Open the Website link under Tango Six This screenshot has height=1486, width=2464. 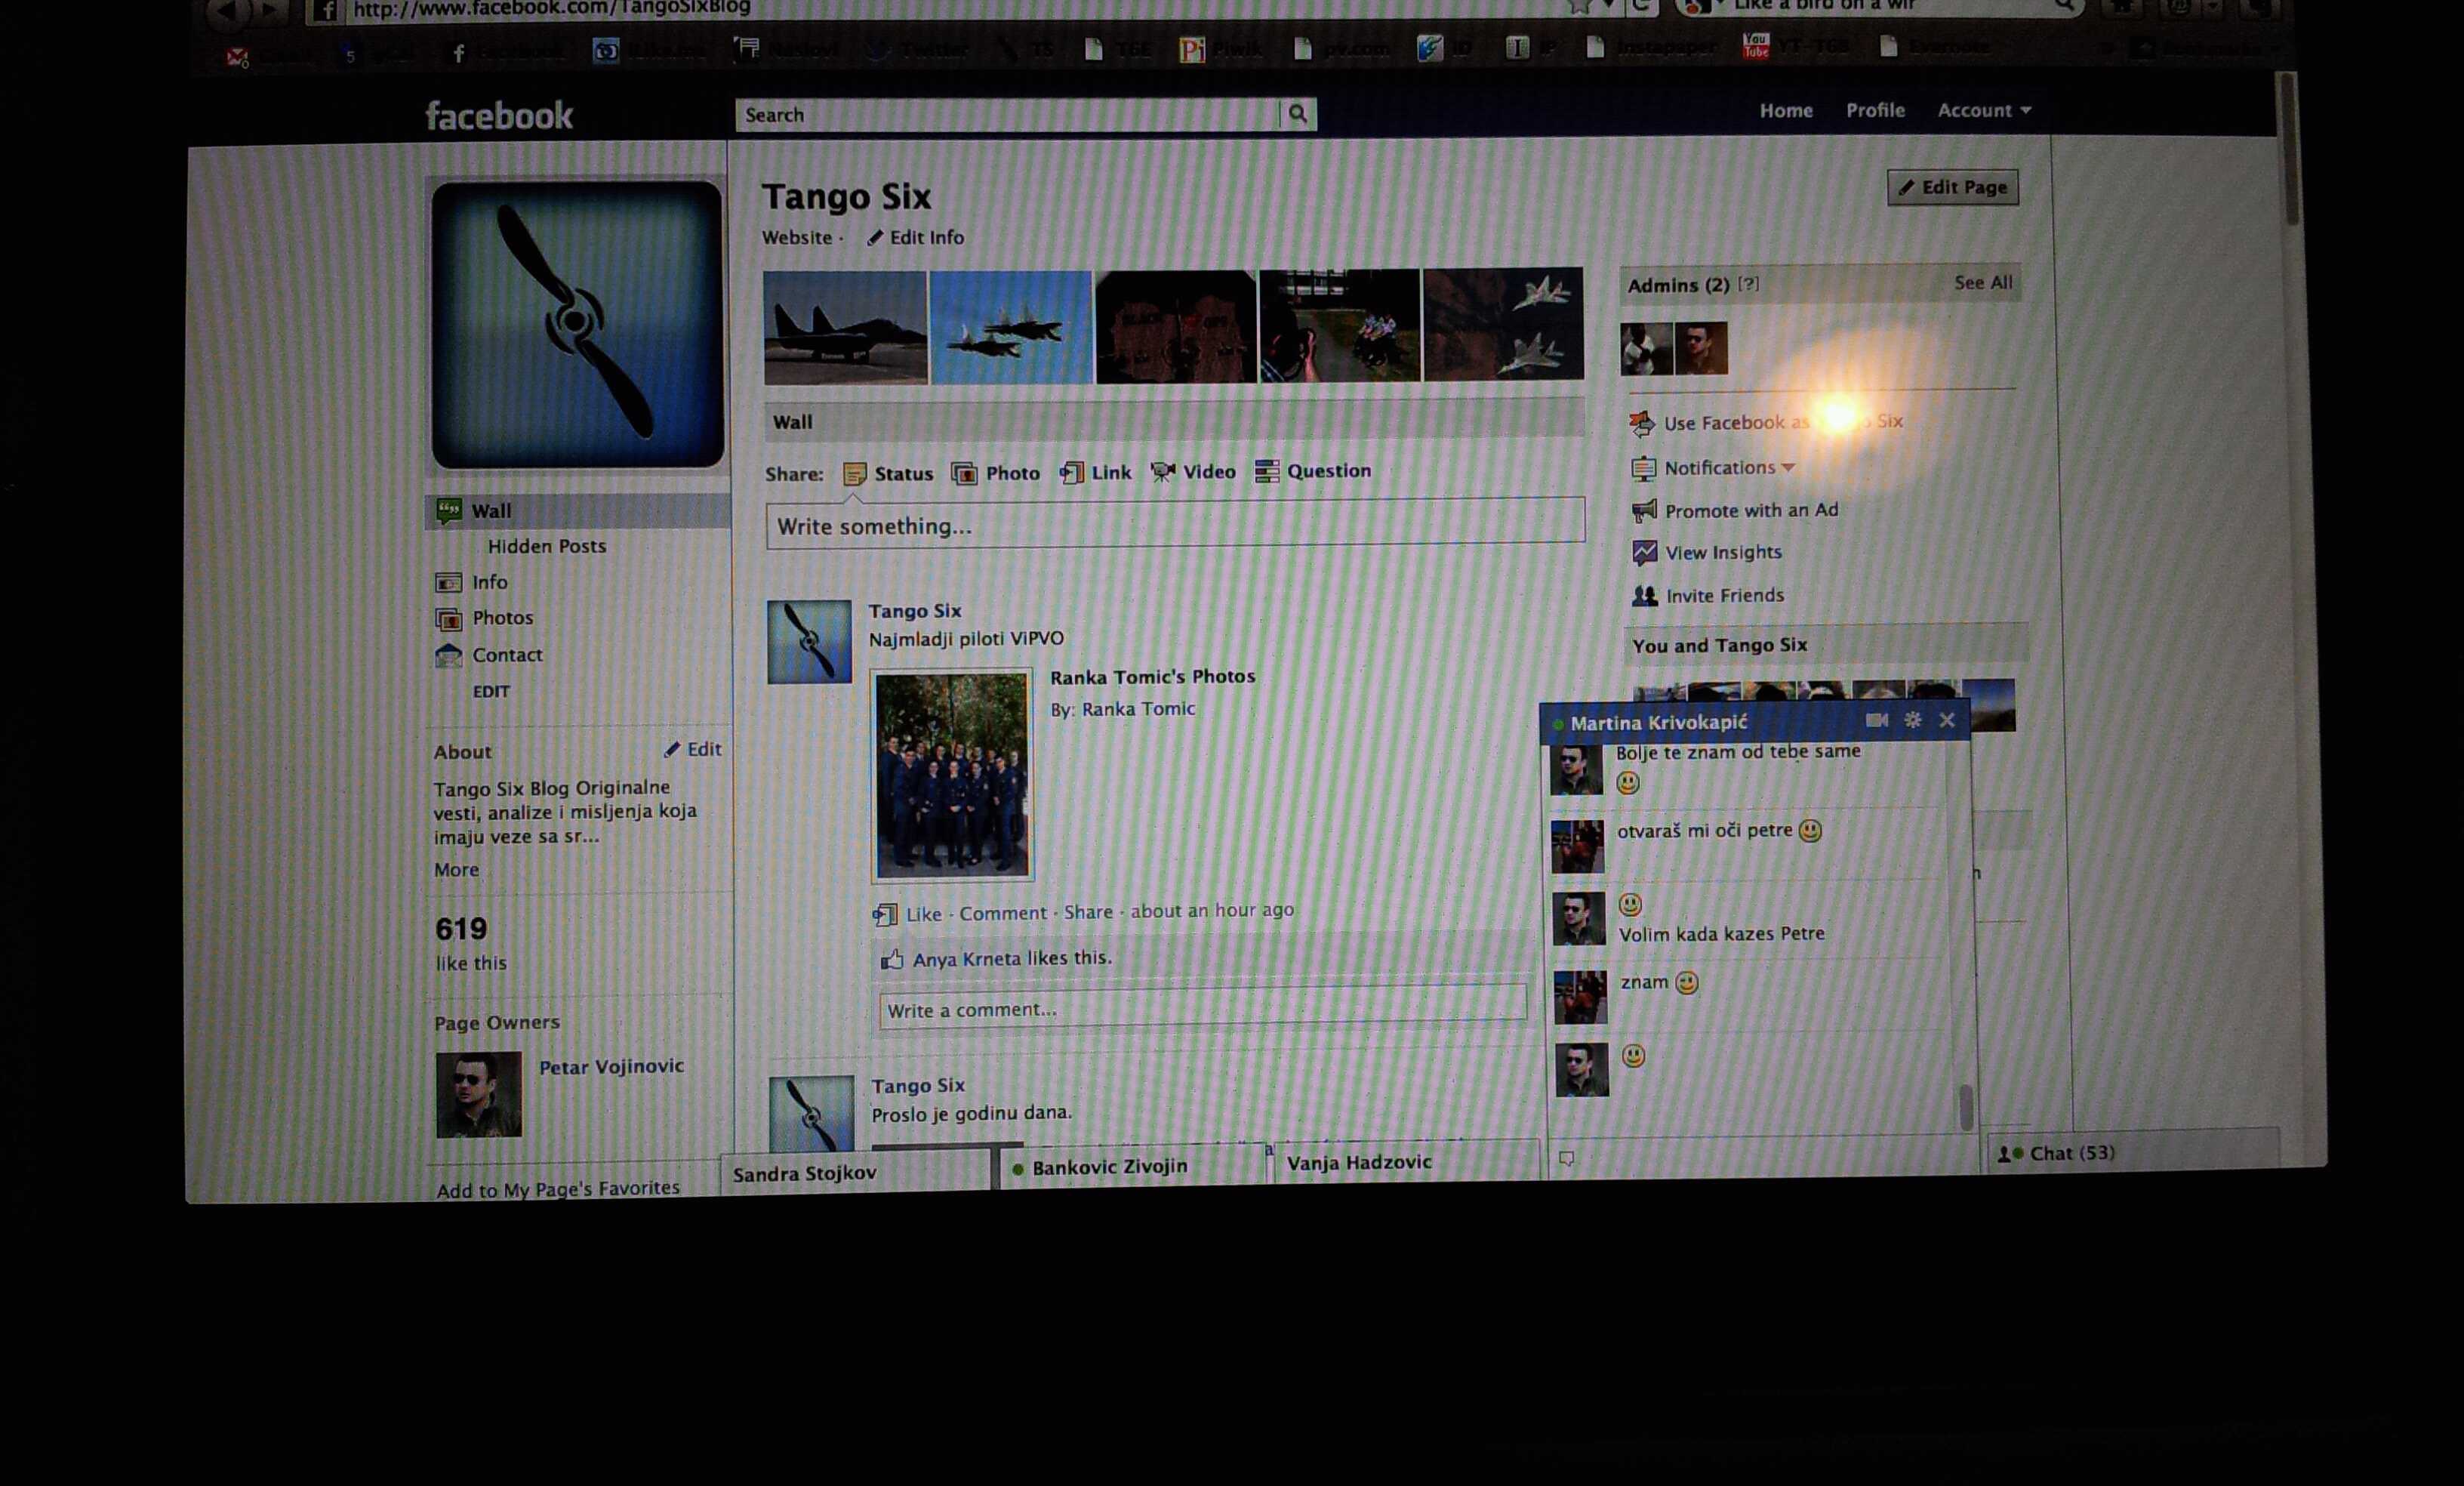[x=797, y=238]
